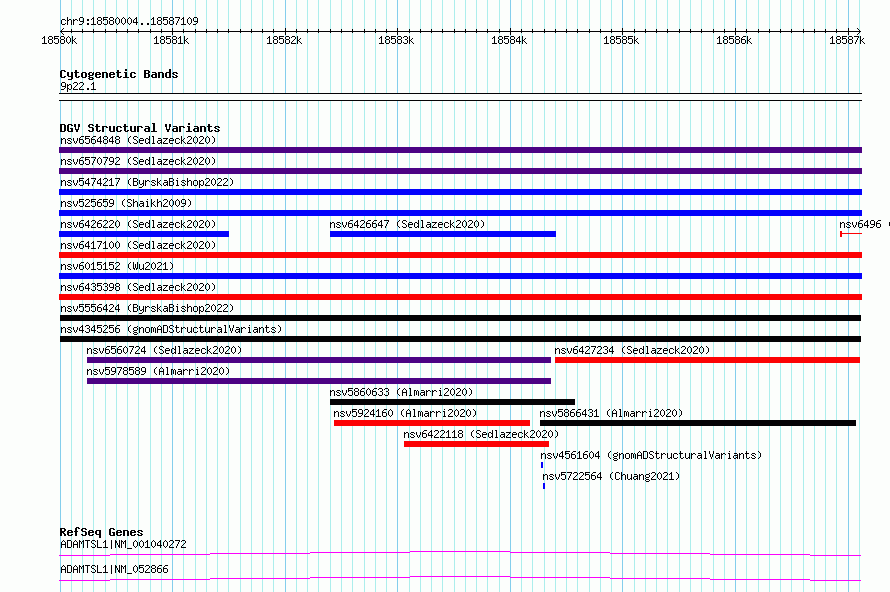
Task: Click the nsv6426220 (Sedlazeck2020) label
Action: click(138, 224)
